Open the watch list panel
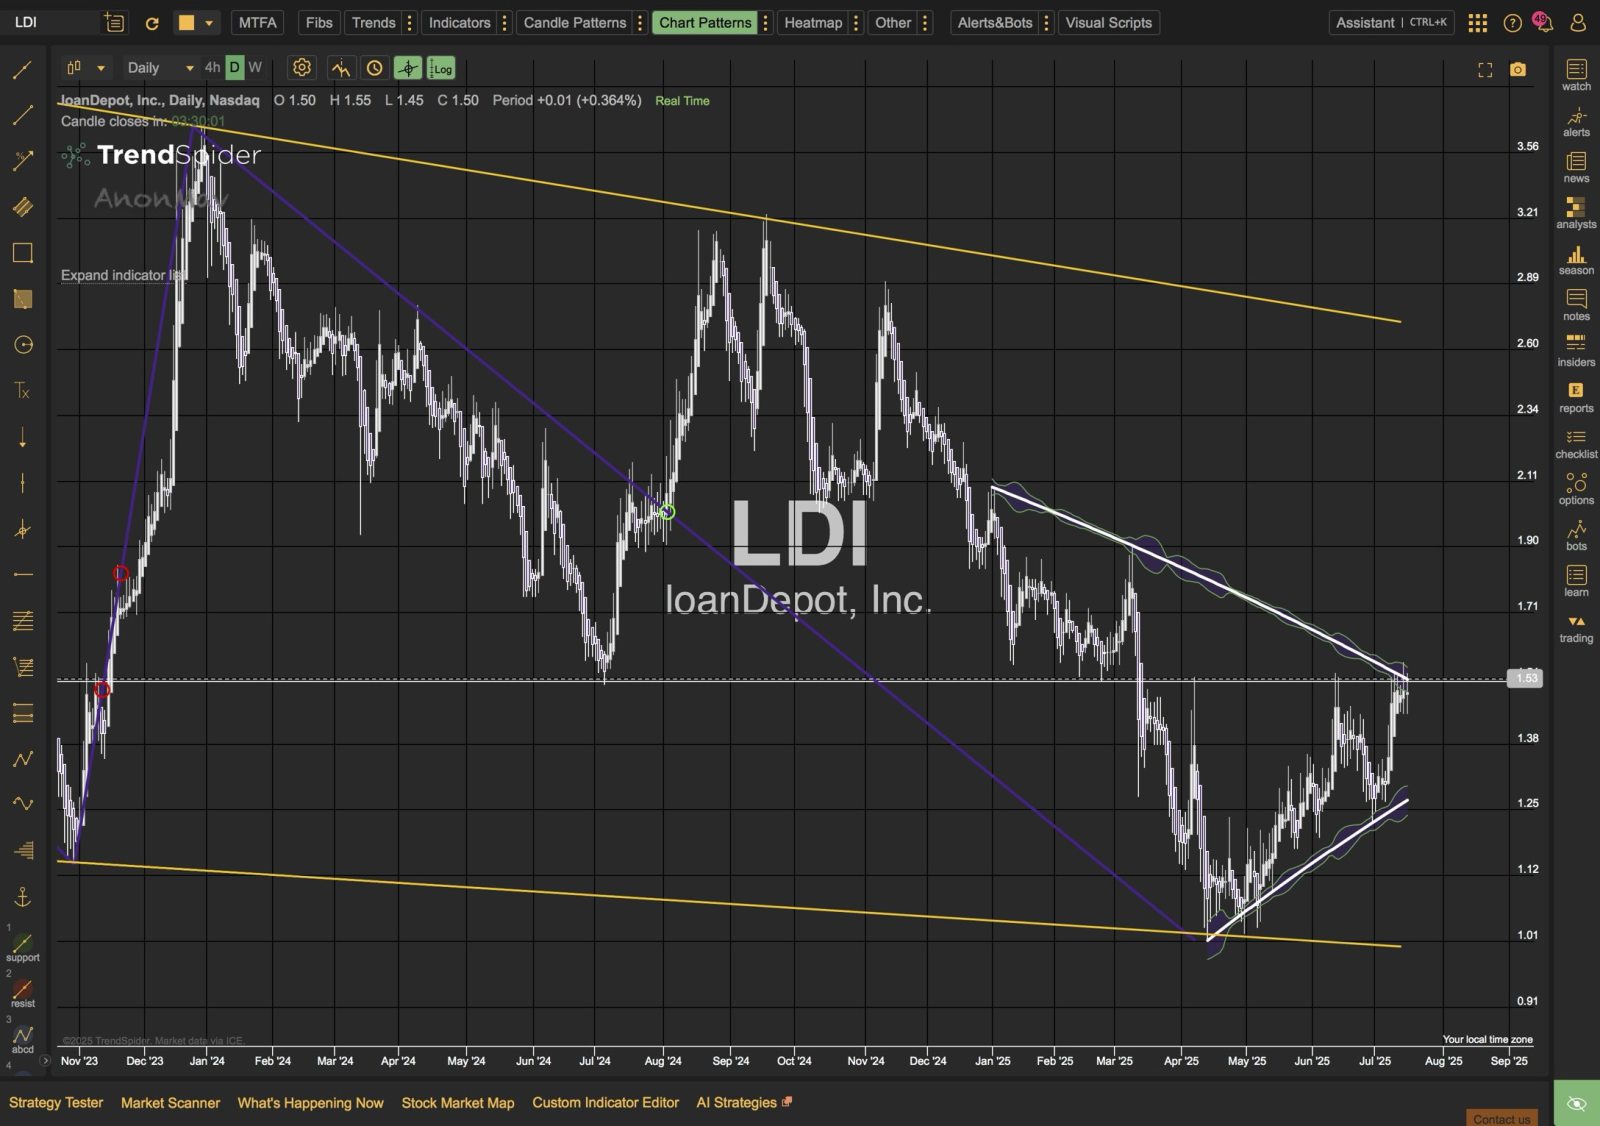The width and height of the screenshot is (1600, 1126). [1576, 75]
